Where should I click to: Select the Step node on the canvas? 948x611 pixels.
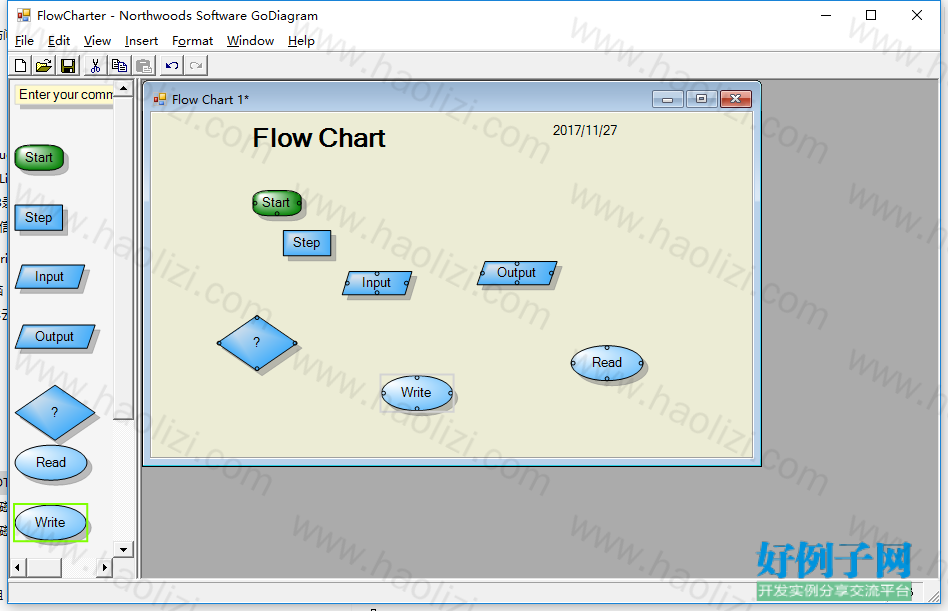coord(307,243)
